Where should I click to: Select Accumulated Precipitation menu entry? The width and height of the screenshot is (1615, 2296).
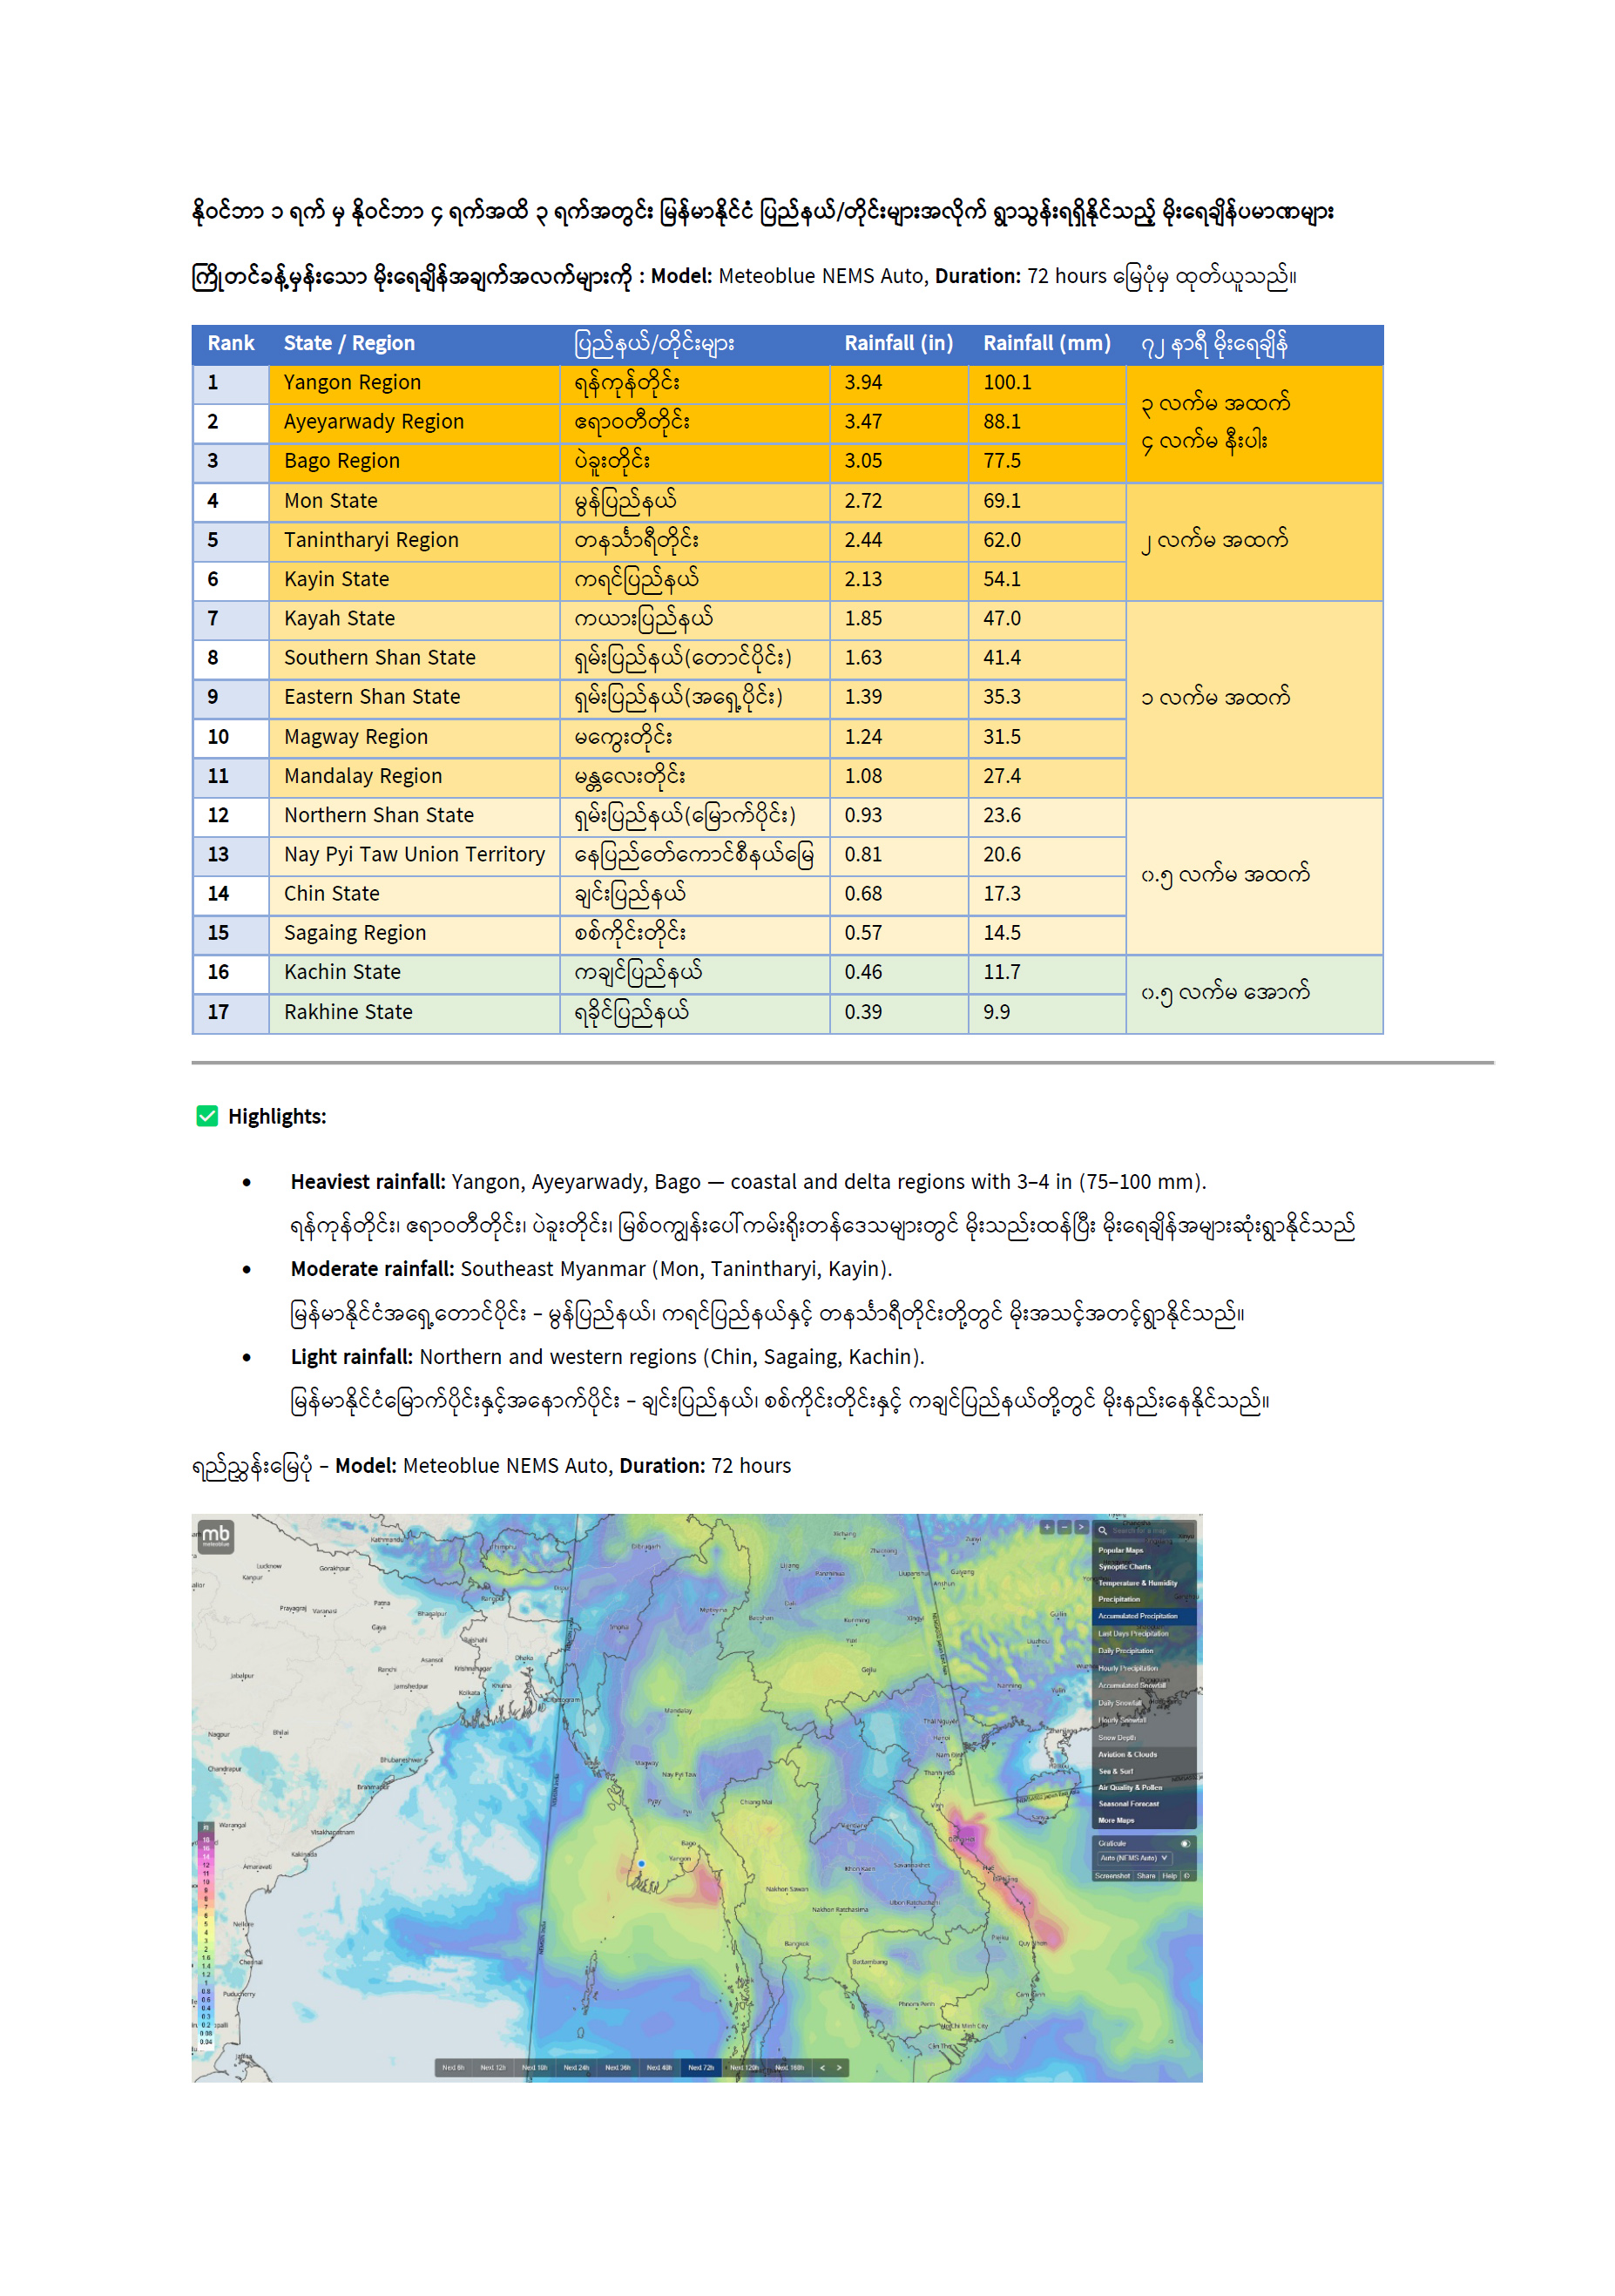coord(1137,1616)
